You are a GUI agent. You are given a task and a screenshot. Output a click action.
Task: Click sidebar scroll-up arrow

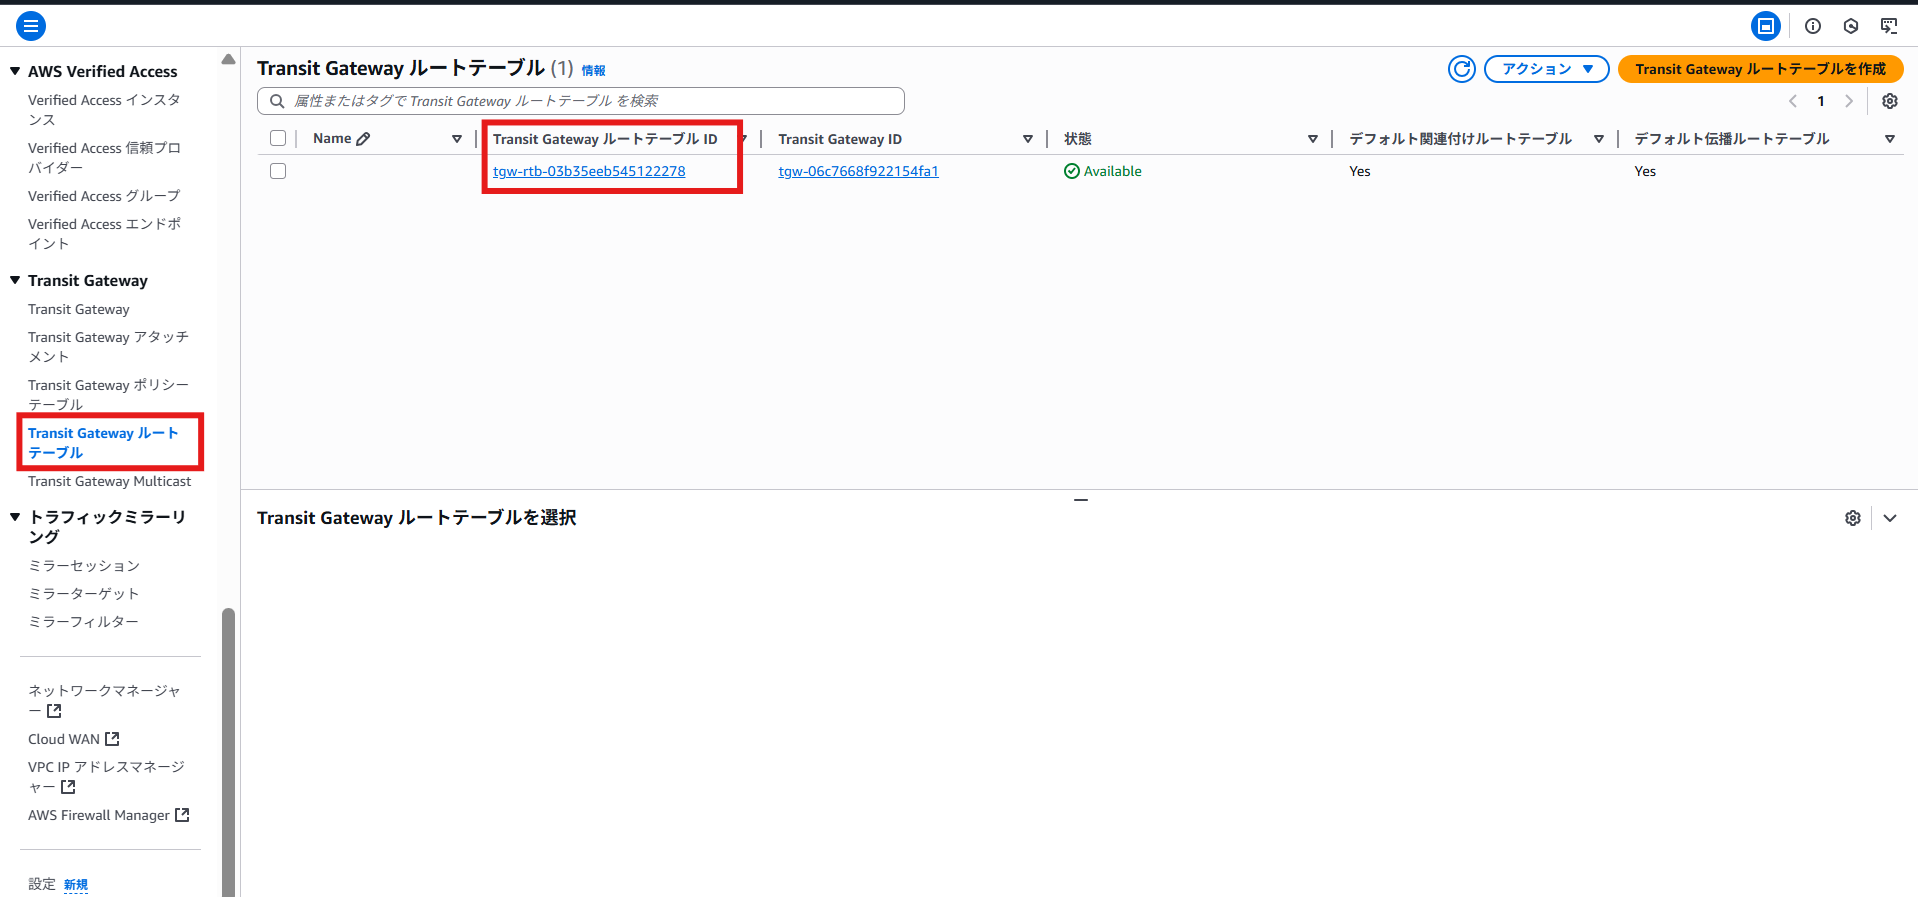click(x=228, y=60)
